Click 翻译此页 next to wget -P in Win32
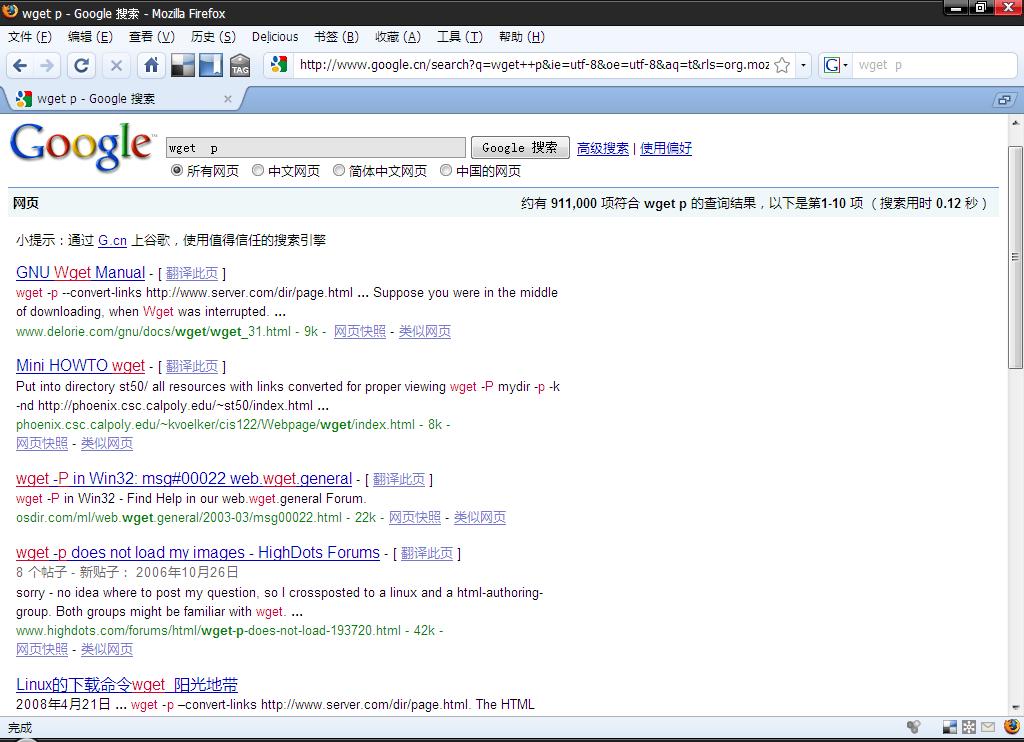The image size is (1024, 742). pyautogui.click(x=398, y=479)
